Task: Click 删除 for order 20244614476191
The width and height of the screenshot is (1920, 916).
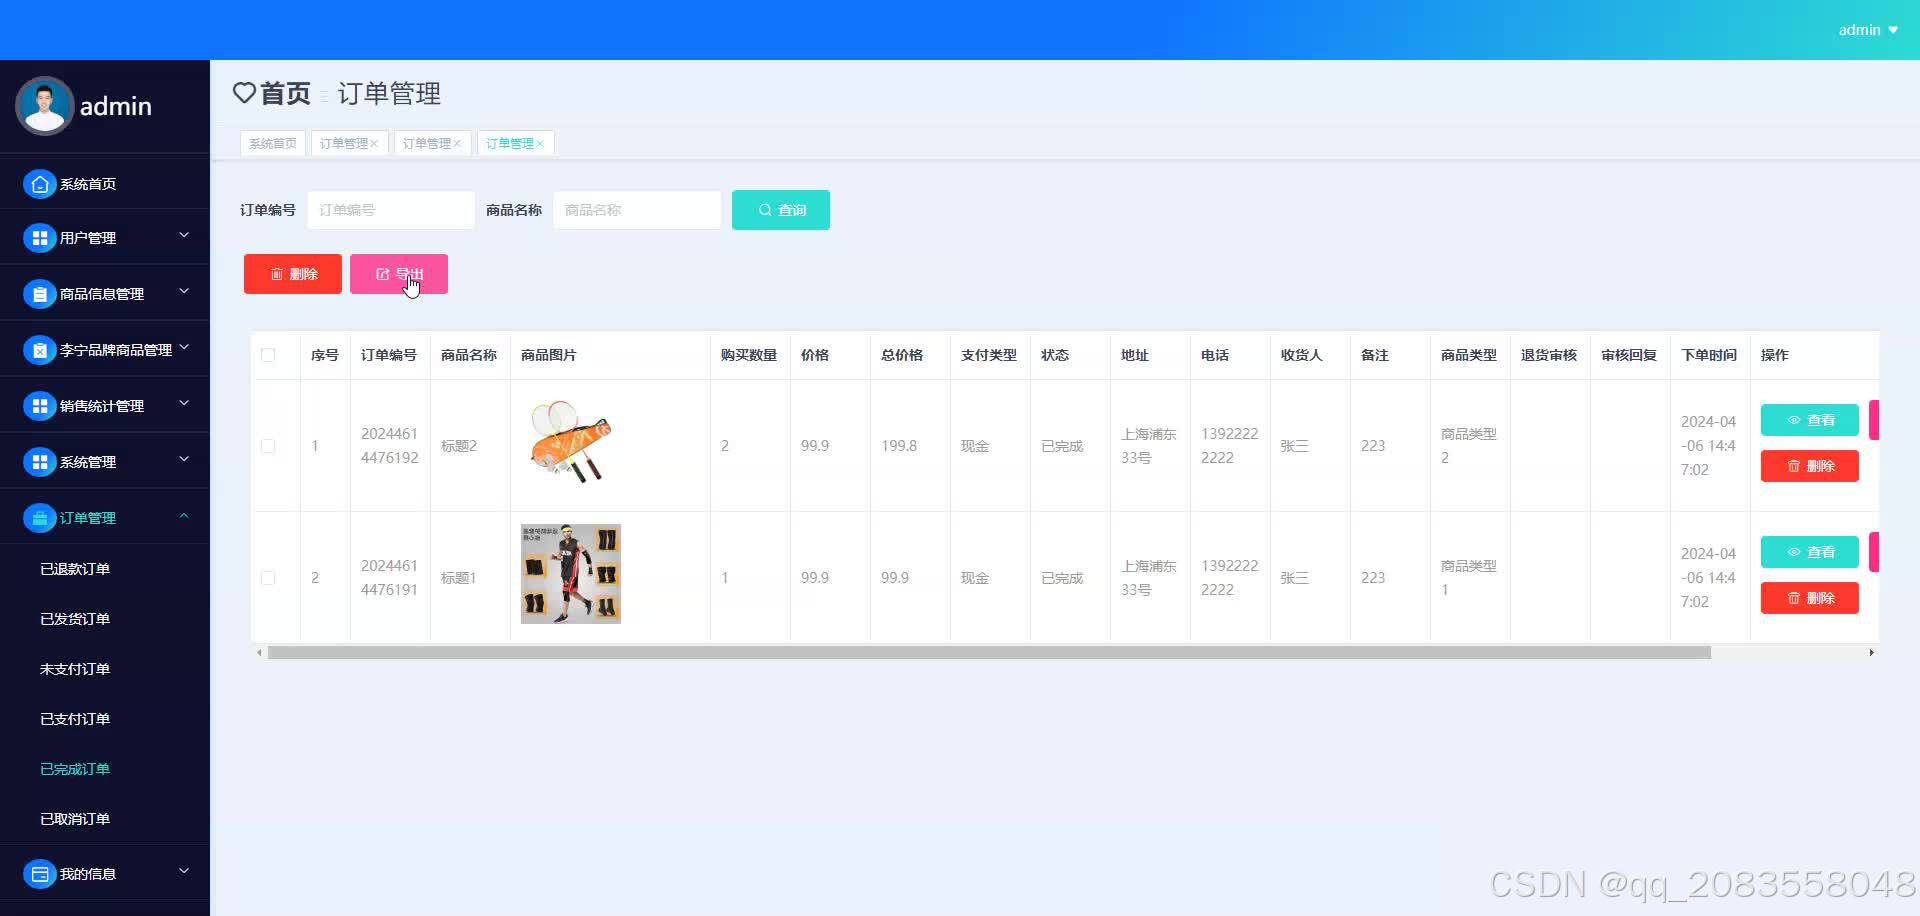Action: point(1810,598)
